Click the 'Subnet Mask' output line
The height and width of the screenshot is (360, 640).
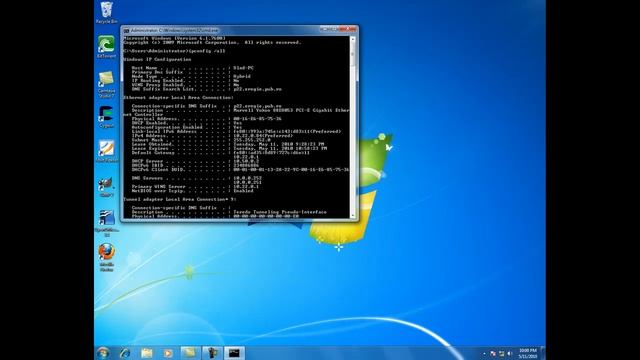click(201, 140)
